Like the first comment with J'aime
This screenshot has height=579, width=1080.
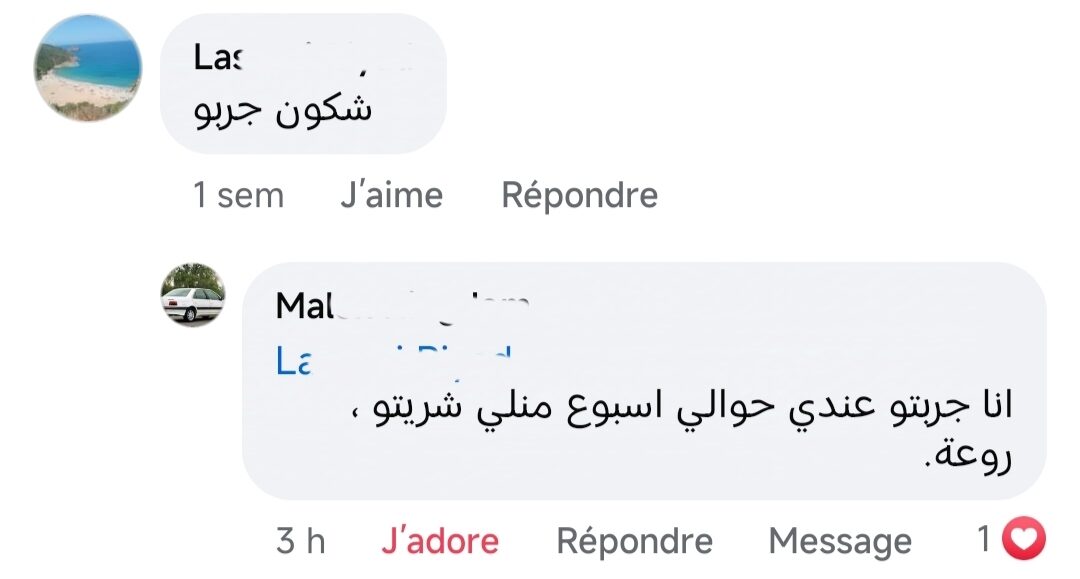point(391,195)
